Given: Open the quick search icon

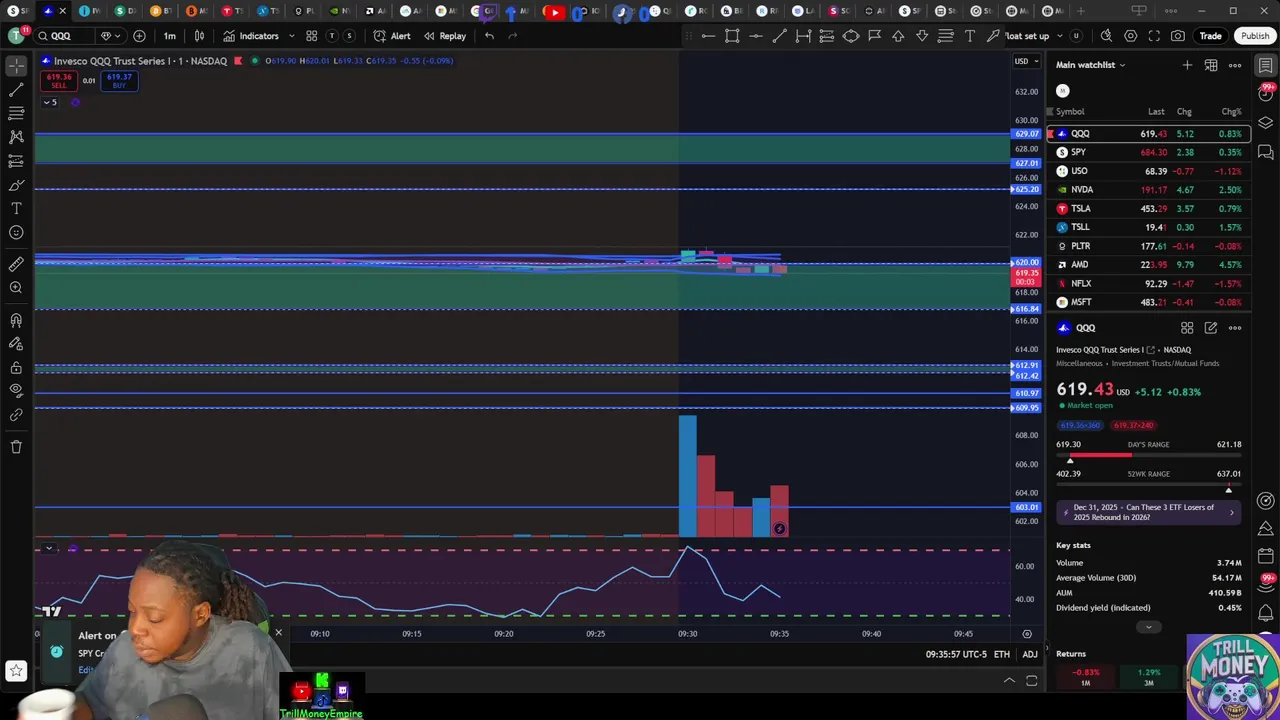Looking at the screenshot, I should coord(1106,36).
